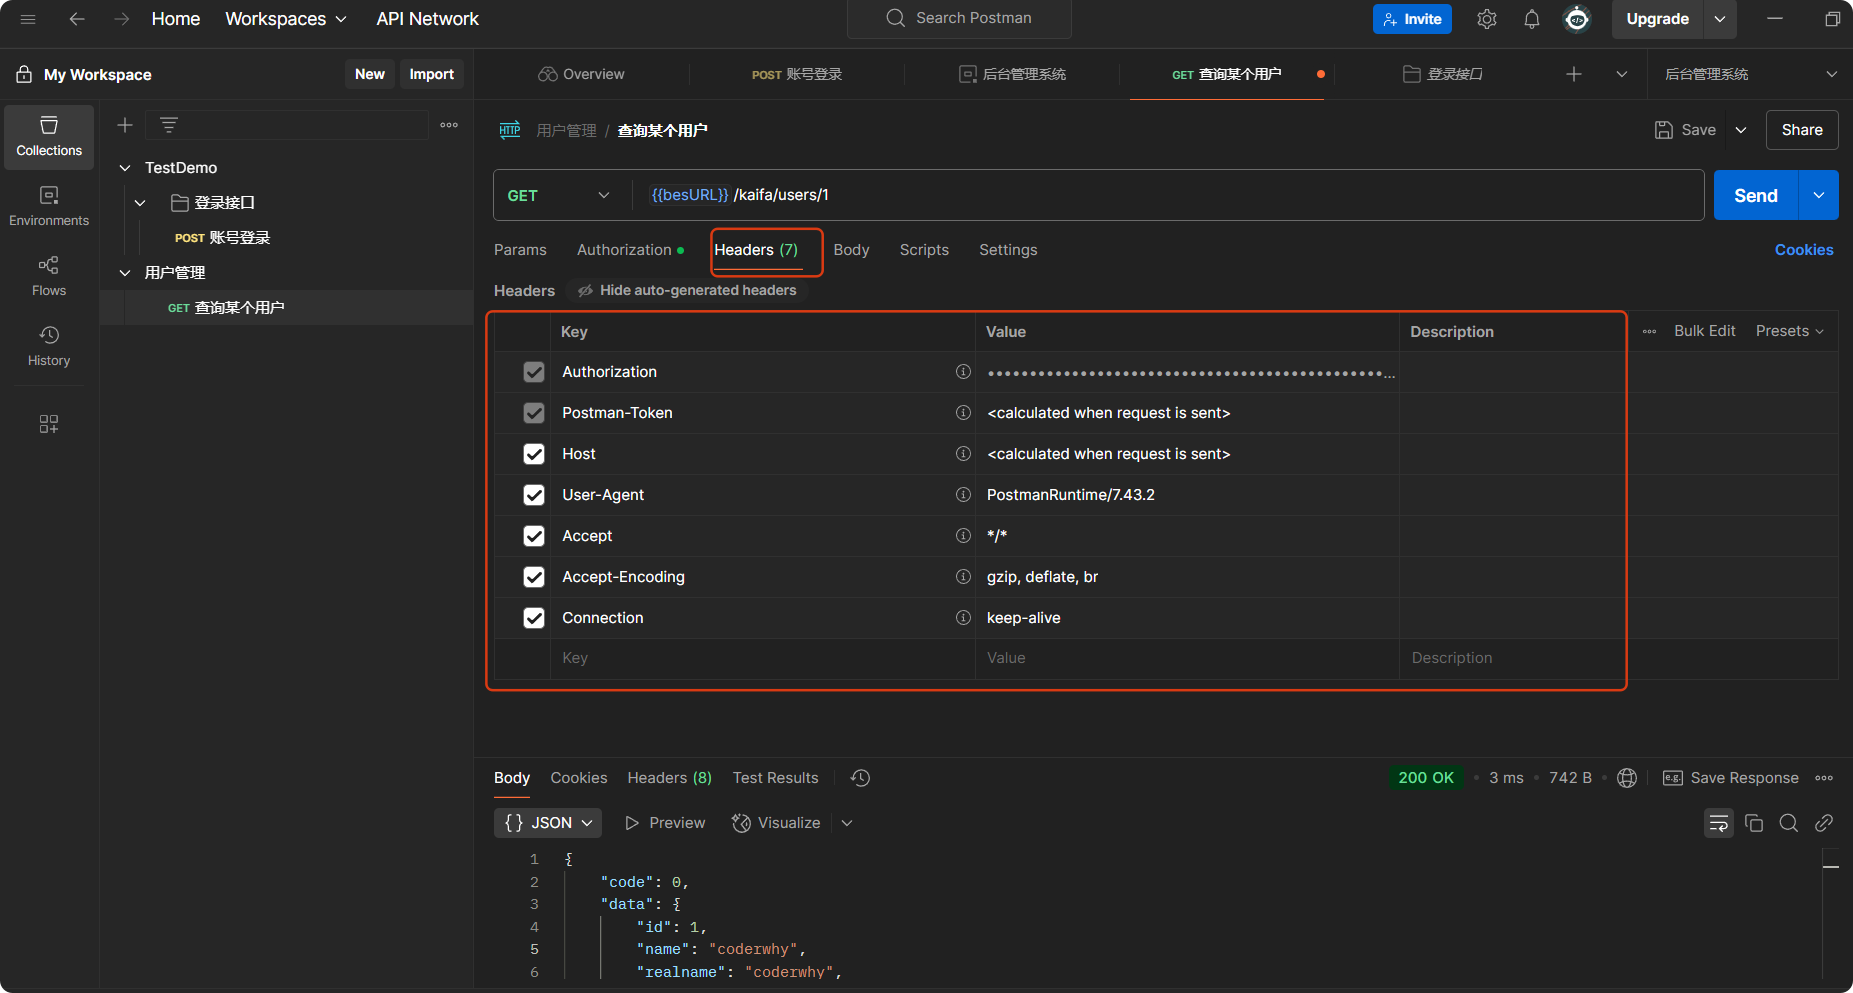Screen dimensions: 1853x993
Task: Toggle the Authorization header checkbox
Action: (x=534, y=372)
